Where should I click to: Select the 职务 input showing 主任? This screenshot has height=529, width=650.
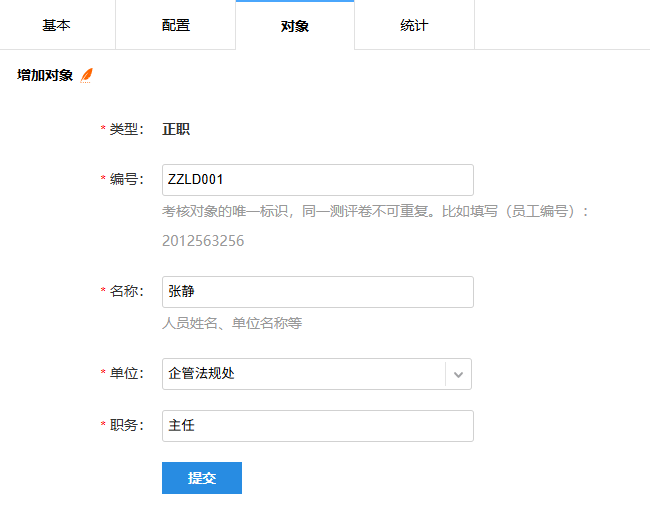pyautogui.click(x=317, y=426)
